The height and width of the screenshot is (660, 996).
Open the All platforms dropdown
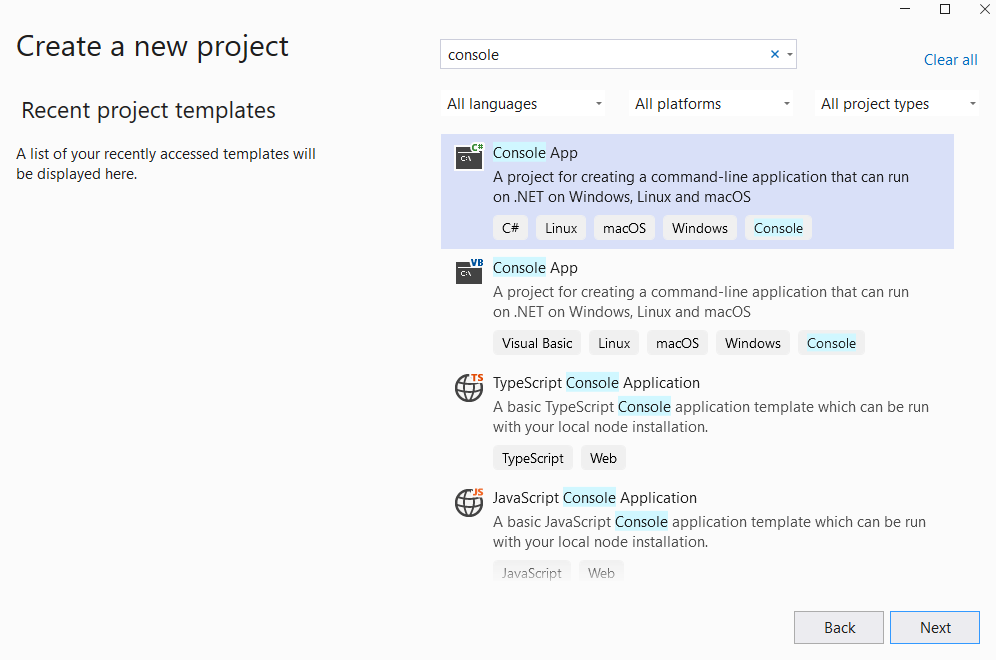[710, 103]
